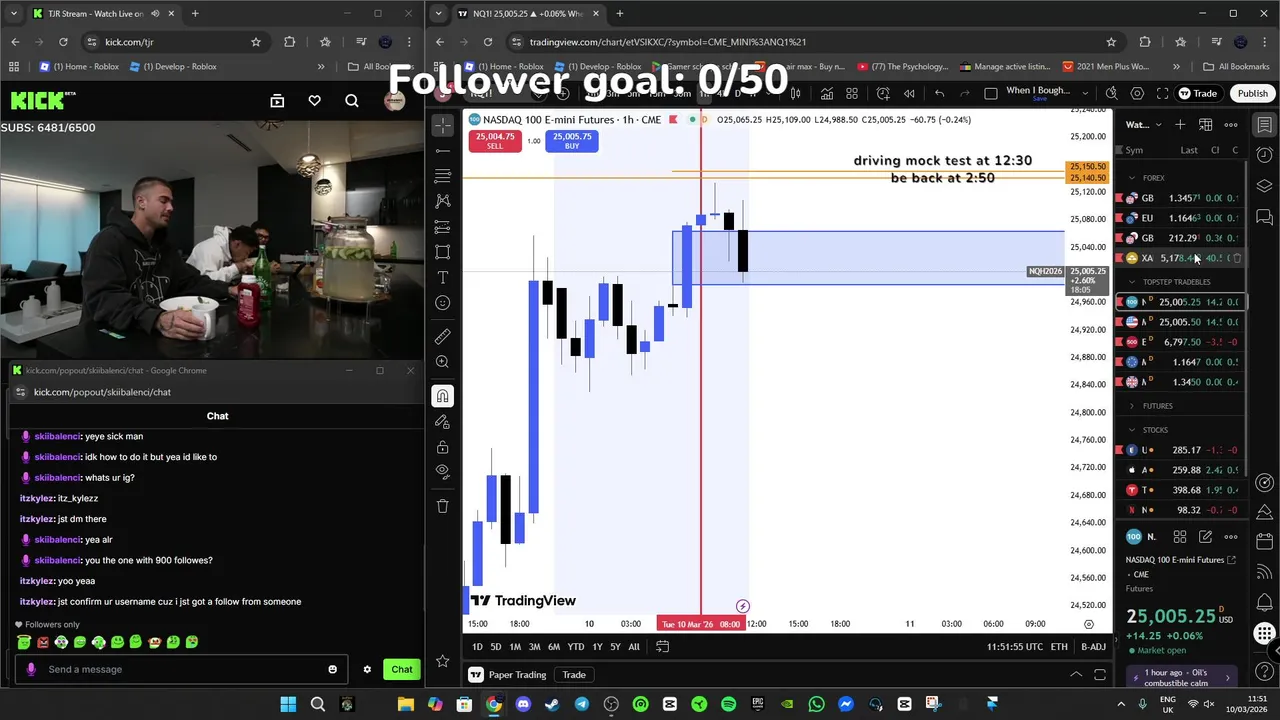Select the 6M time range
The width and height of the screenshot is (1280, 720).
pyautogui.click(x=553, y=647)
